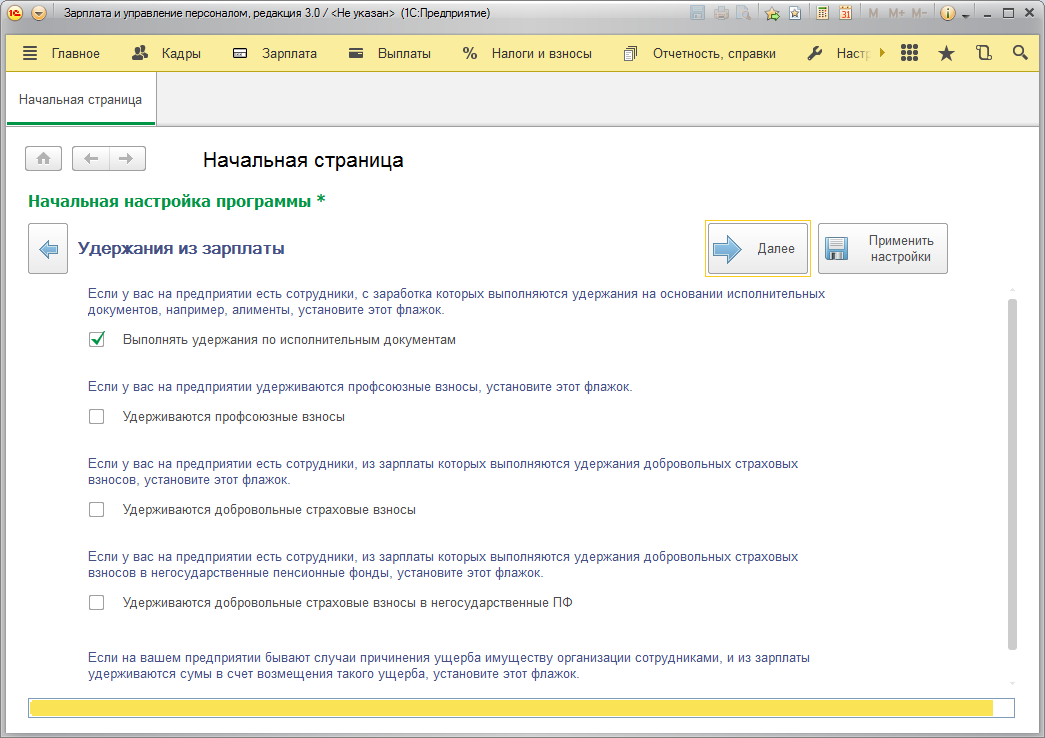Open the functions menu grid icon

coord(909,53)
